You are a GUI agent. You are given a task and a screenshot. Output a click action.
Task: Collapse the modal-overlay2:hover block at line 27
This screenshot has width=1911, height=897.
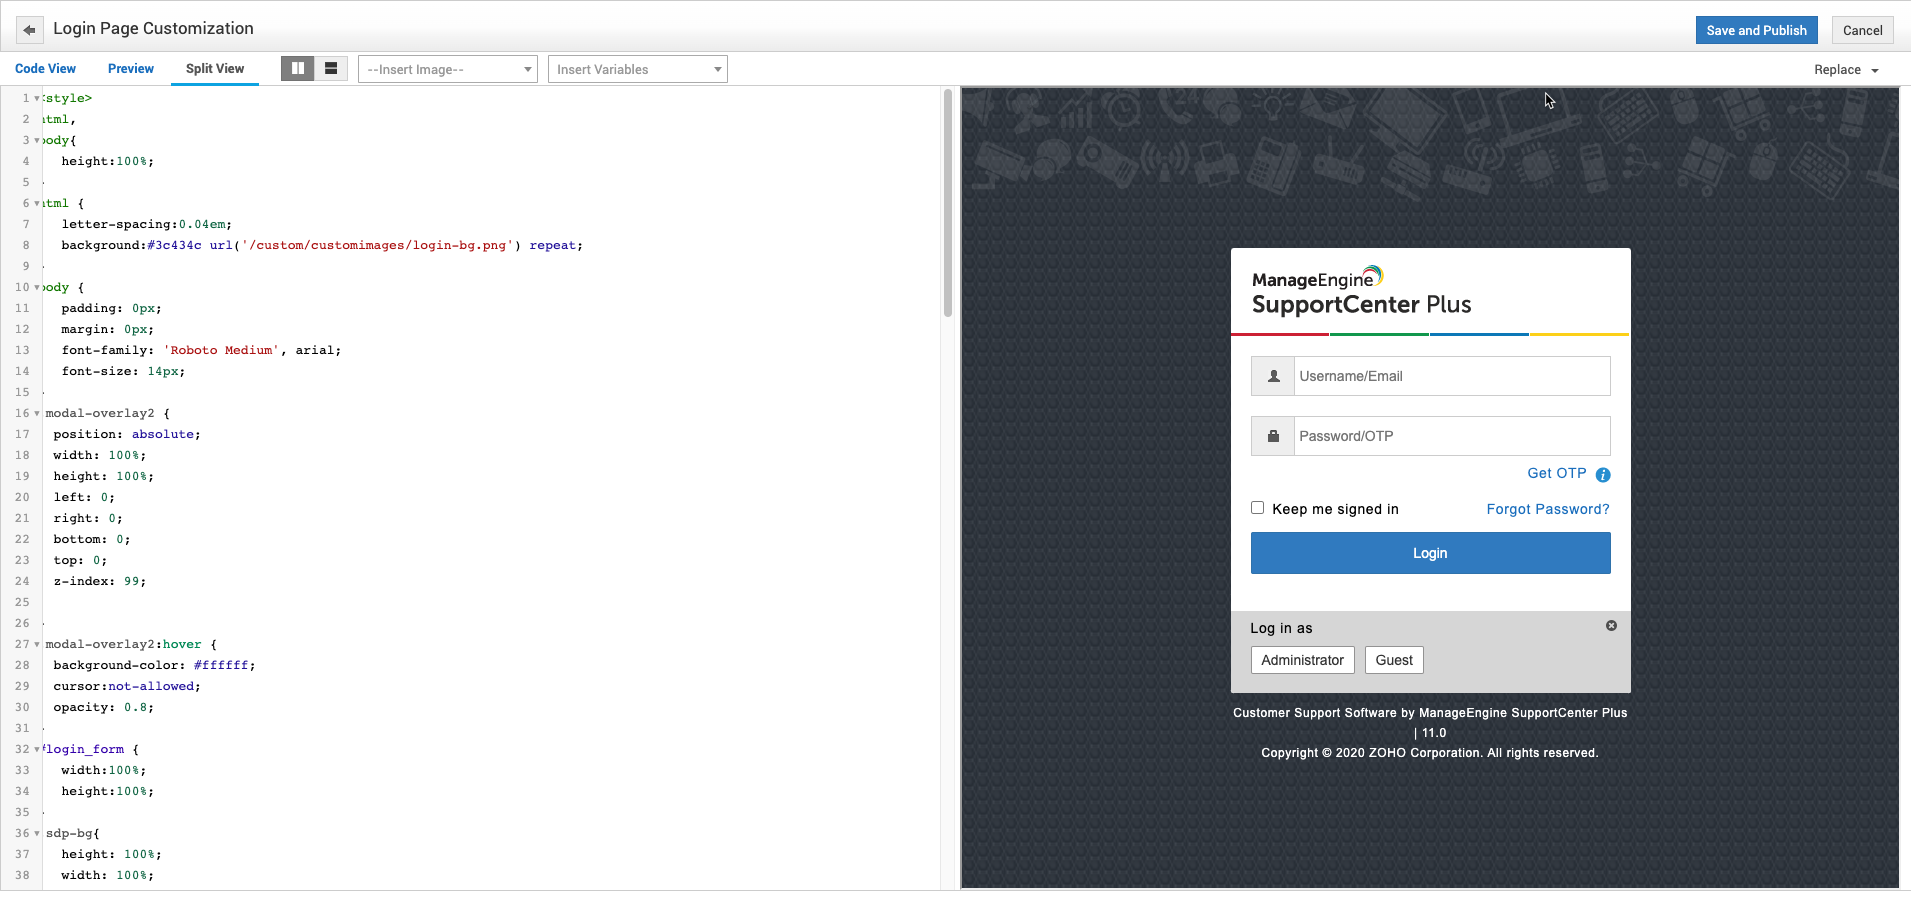tap(37, 644)
